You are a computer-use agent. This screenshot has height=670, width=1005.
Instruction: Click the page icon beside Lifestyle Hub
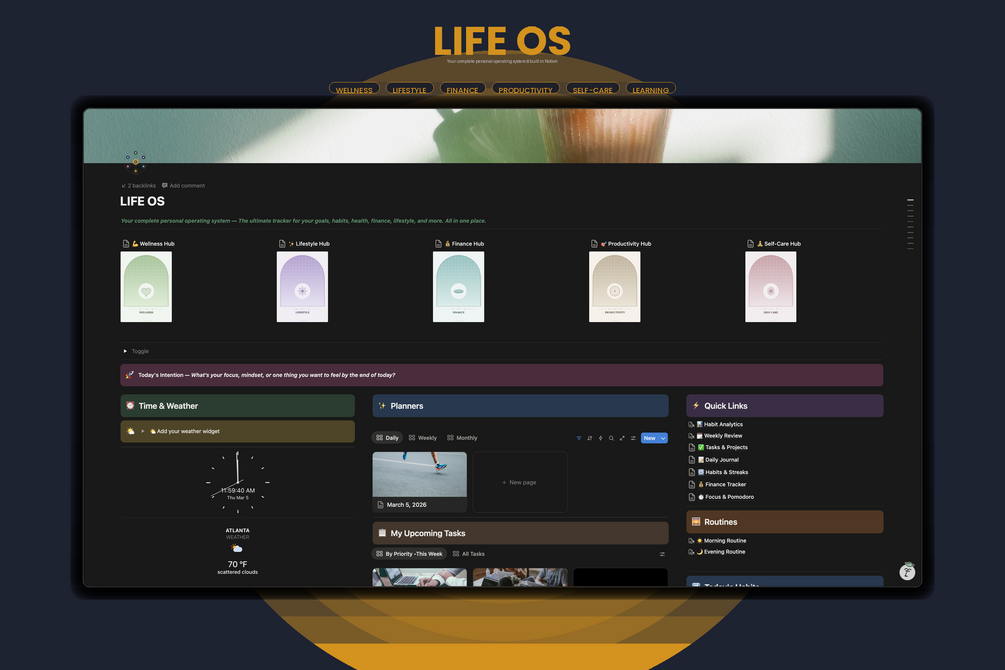pyautogui.click(x=282, y=244)
